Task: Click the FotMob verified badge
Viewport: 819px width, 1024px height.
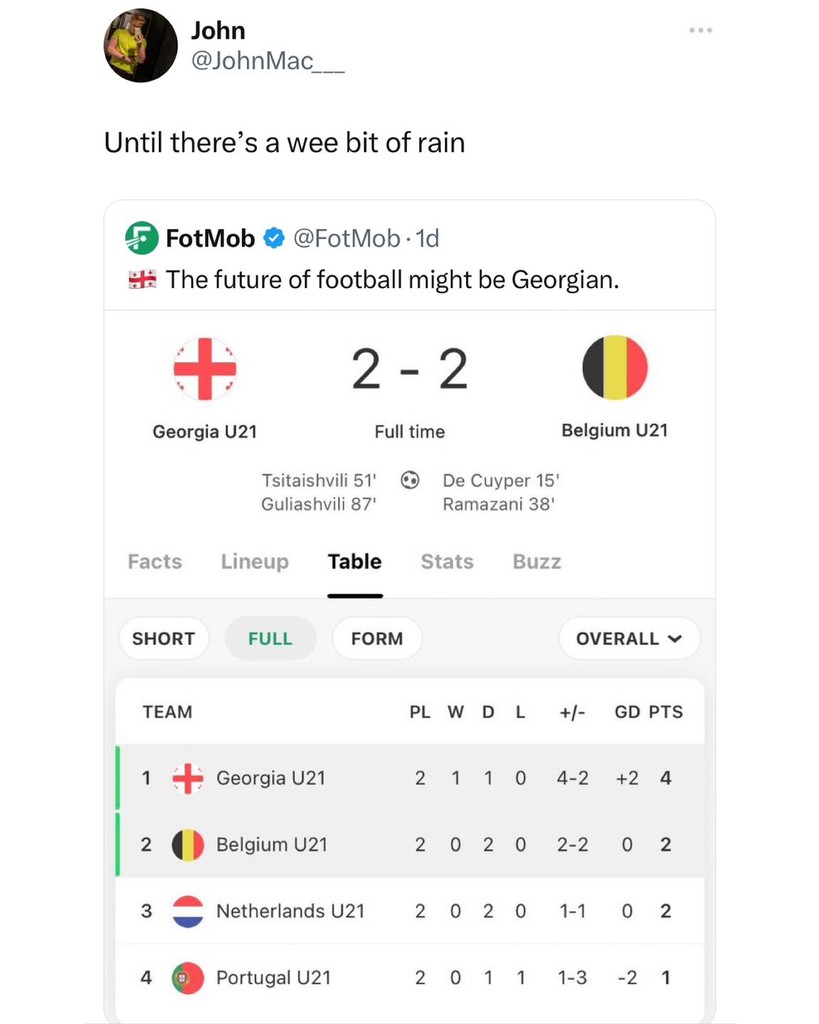Action: pyautogui.click(x=273, y=238)
